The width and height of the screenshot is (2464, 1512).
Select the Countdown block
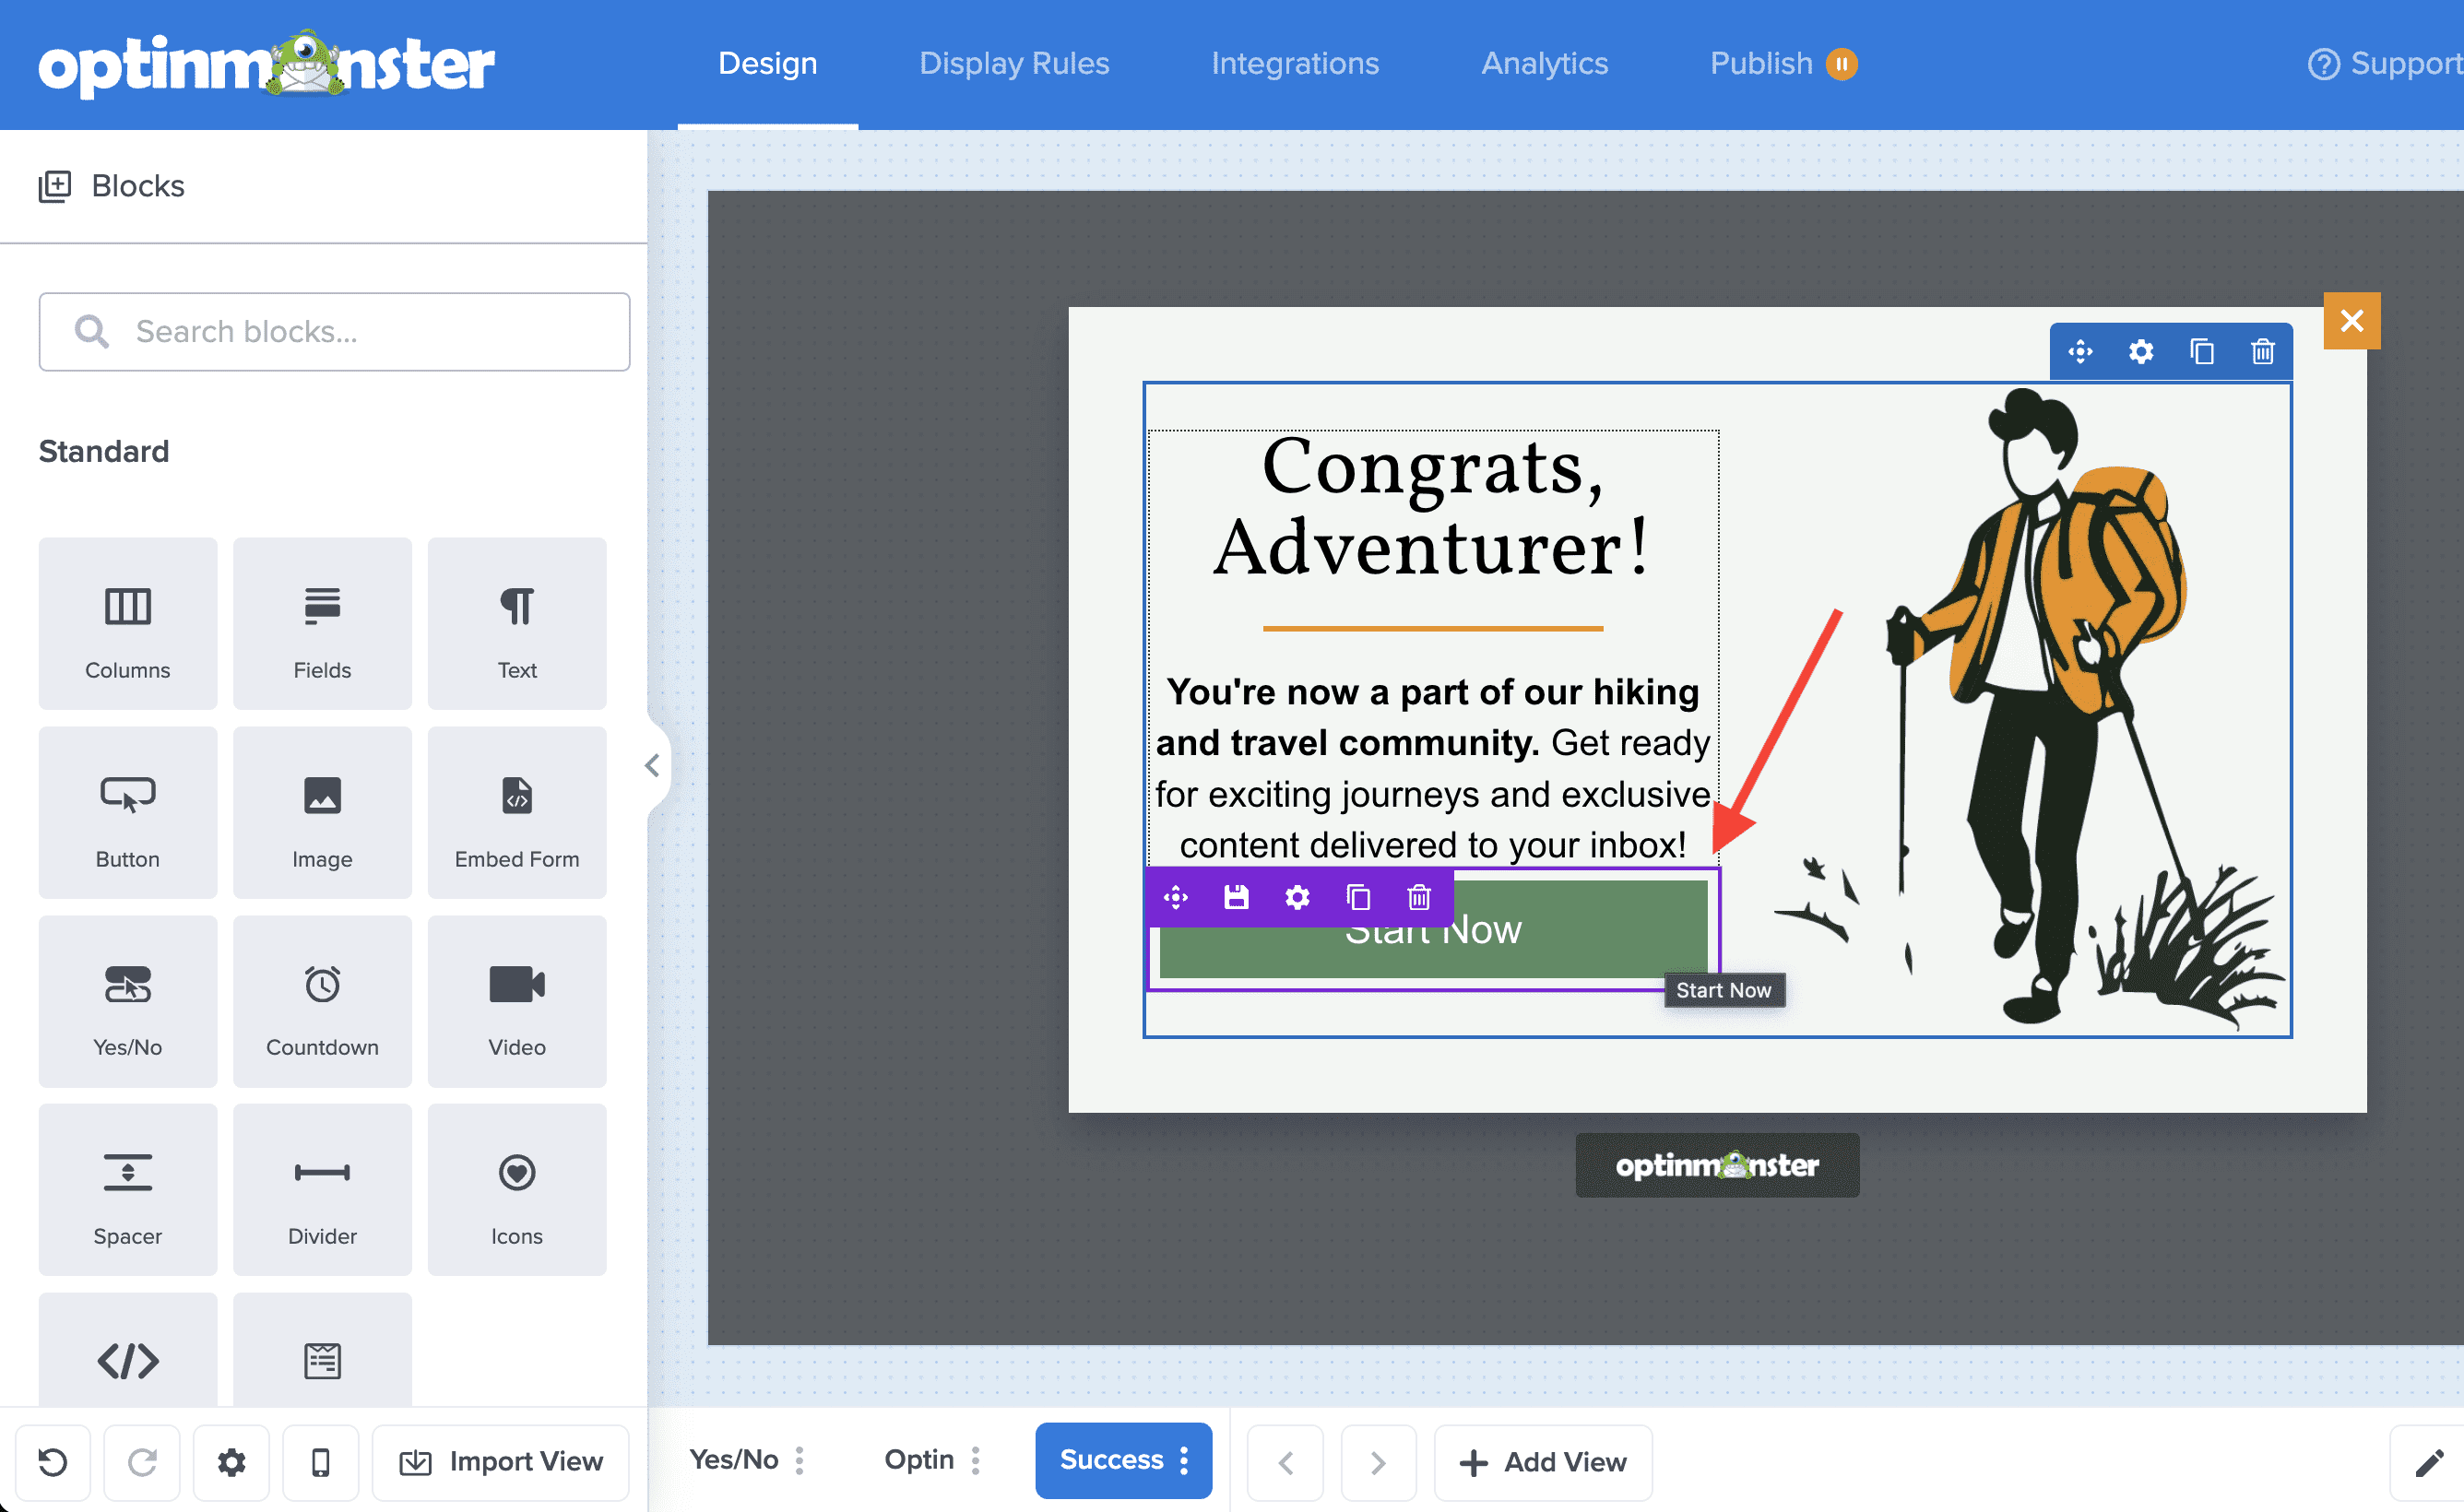pos(322,1001)
